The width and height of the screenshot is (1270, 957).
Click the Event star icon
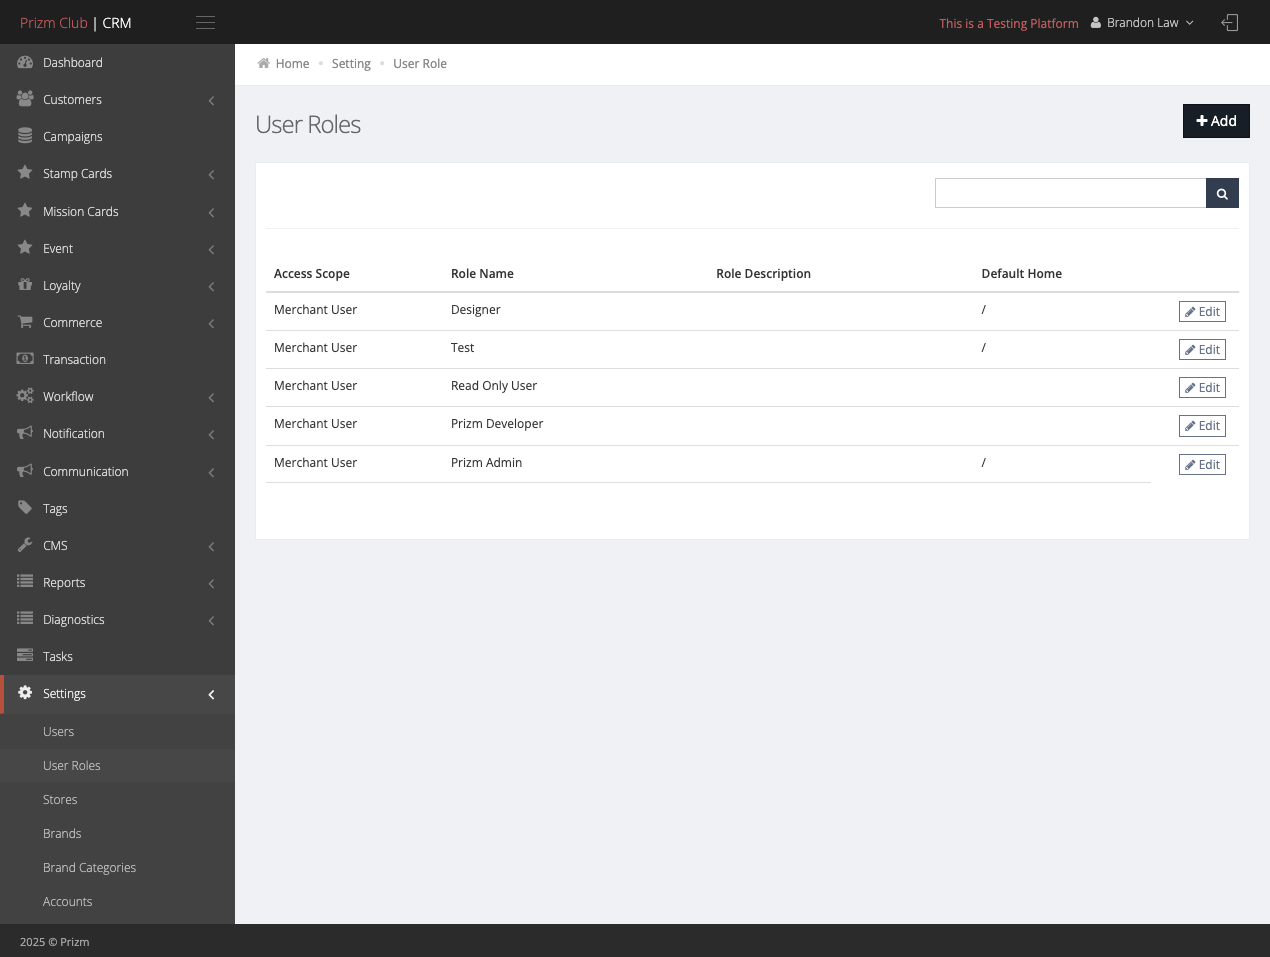point(25,248)
